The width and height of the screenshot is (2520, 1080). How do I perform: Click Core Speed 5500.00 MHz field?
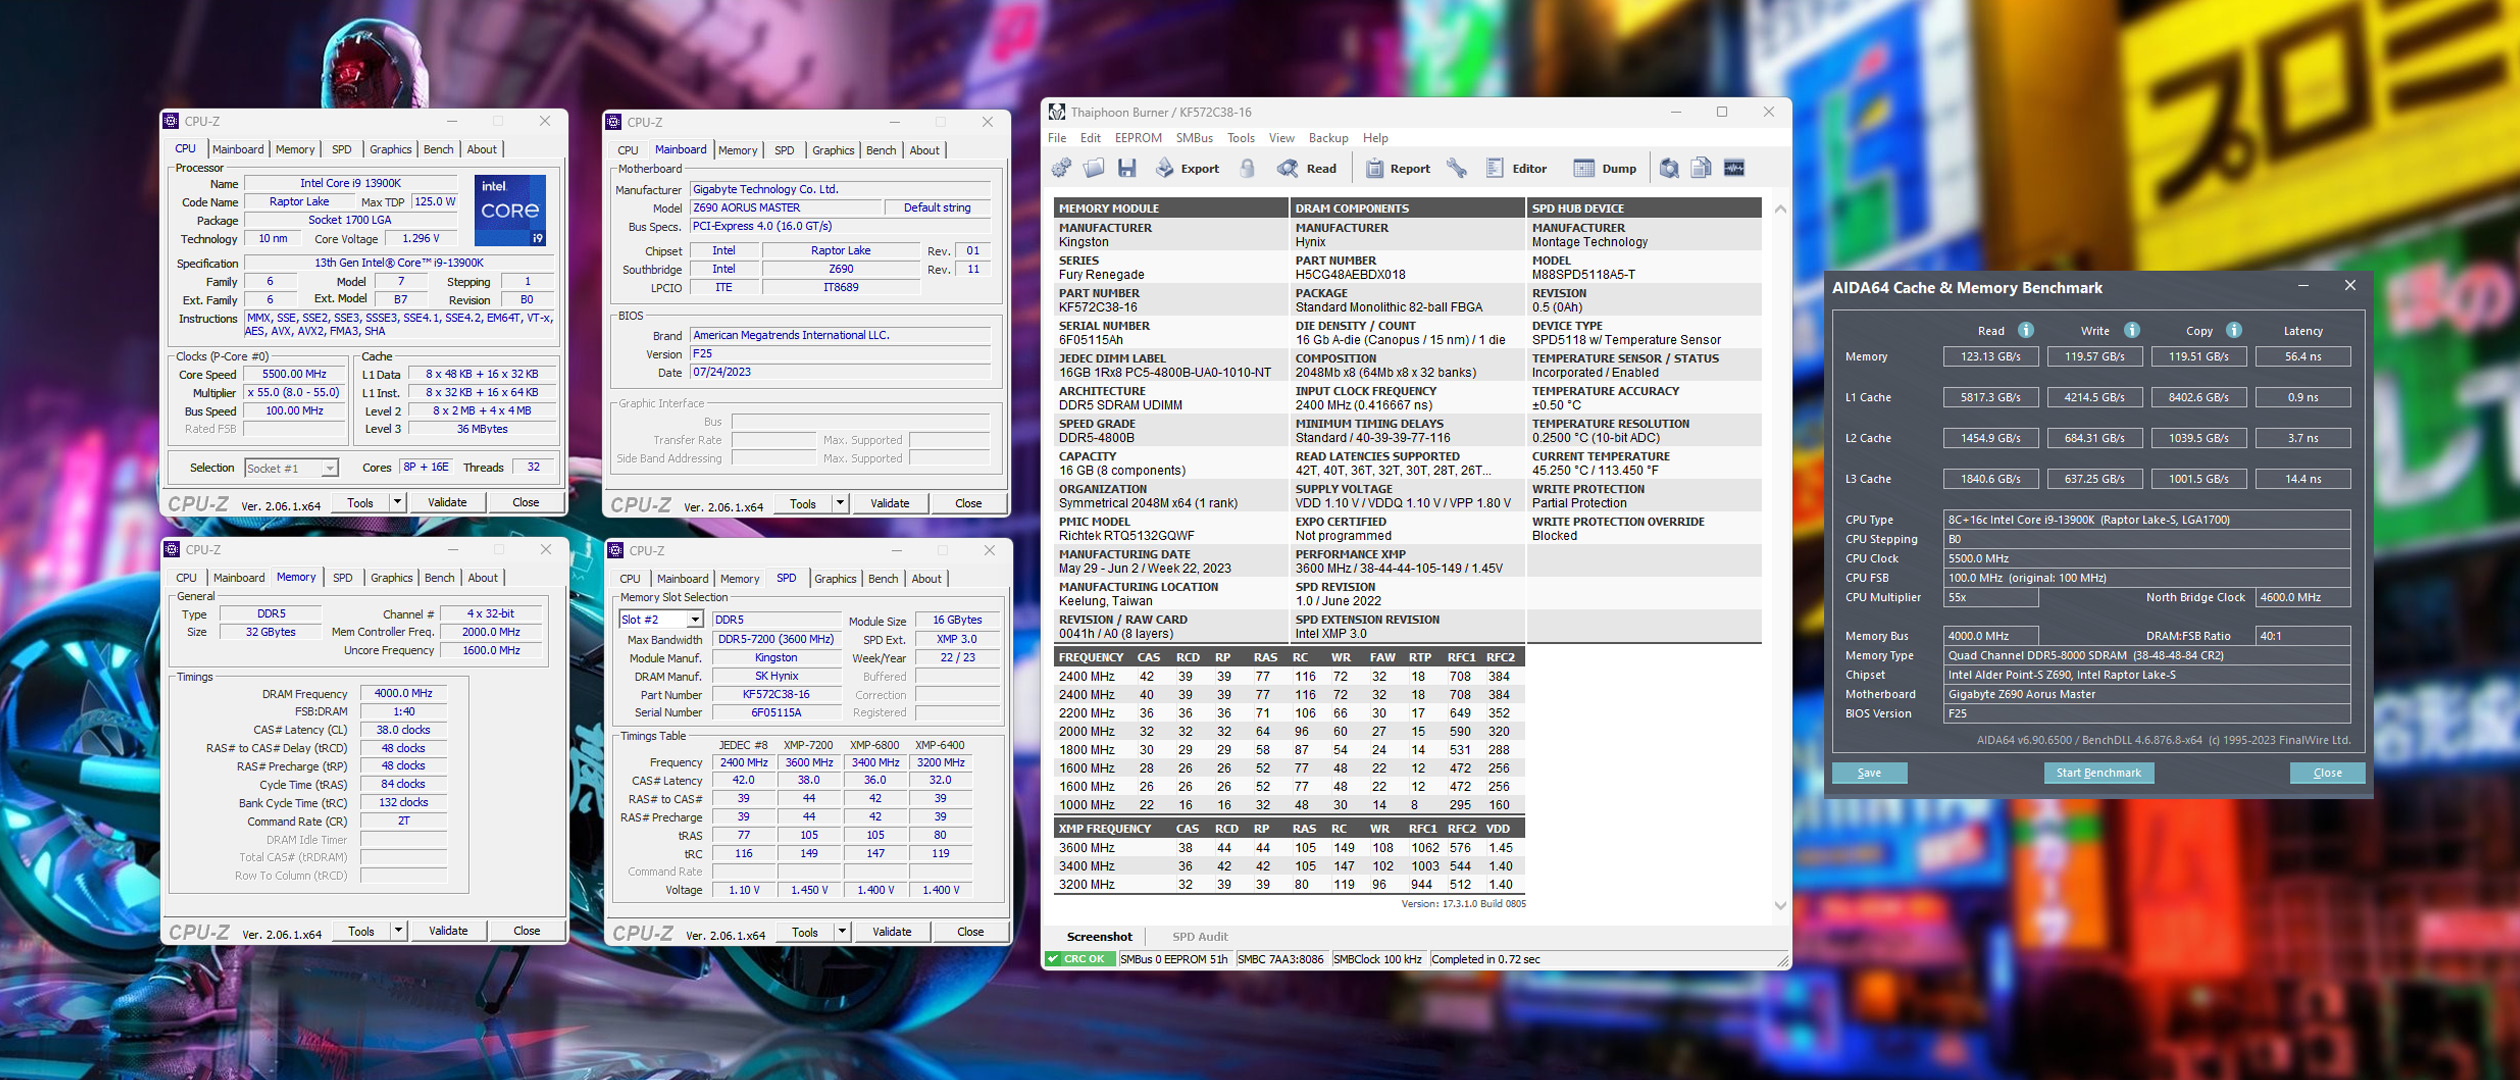(294, 374)
